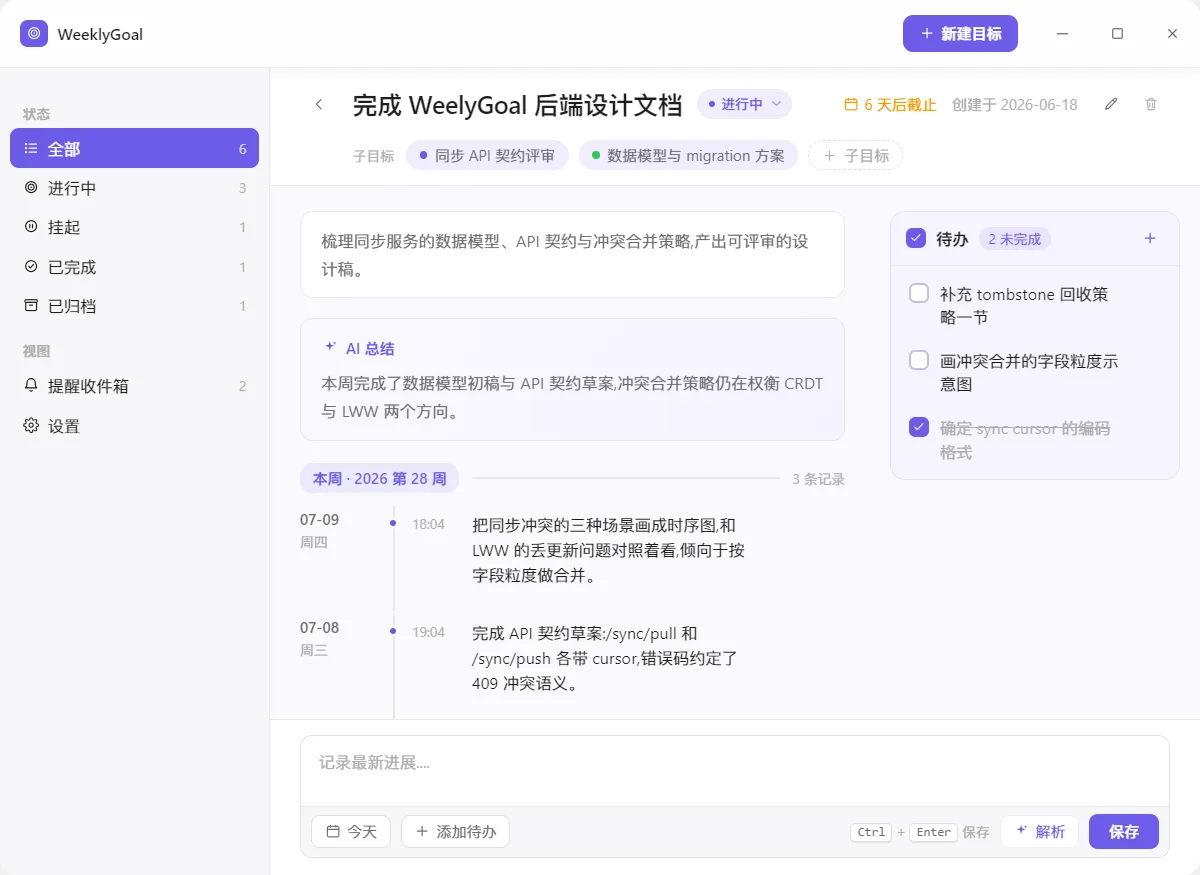Click the bell icon of 提醒收件箱
Image resolution: width=1200 pixels, height=875 pixels.
pos(31,386)
